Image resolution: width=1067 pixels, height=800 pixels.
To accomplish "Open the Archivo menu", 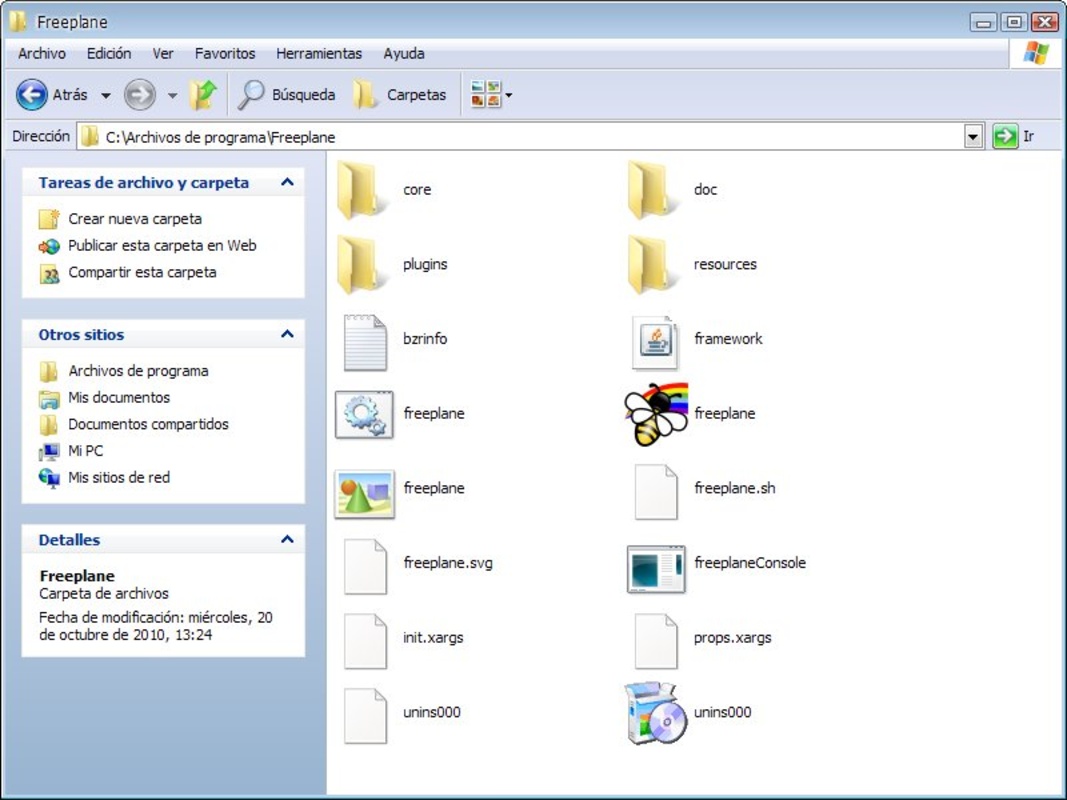I will tap(42, 53).
